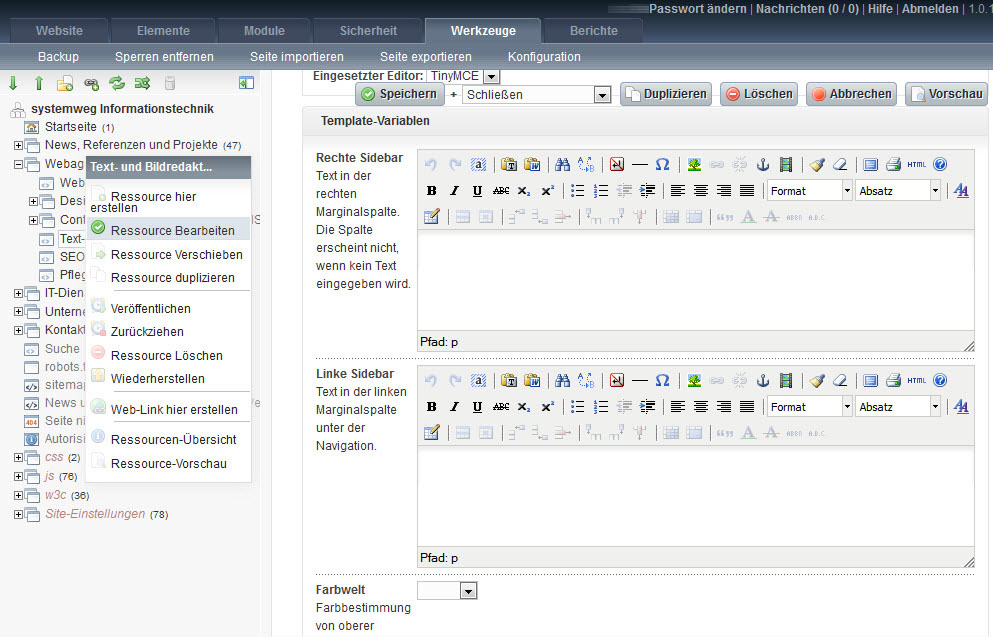Open TinyMCE help in Rechte Sidebar editor

(x=940, y=165)
